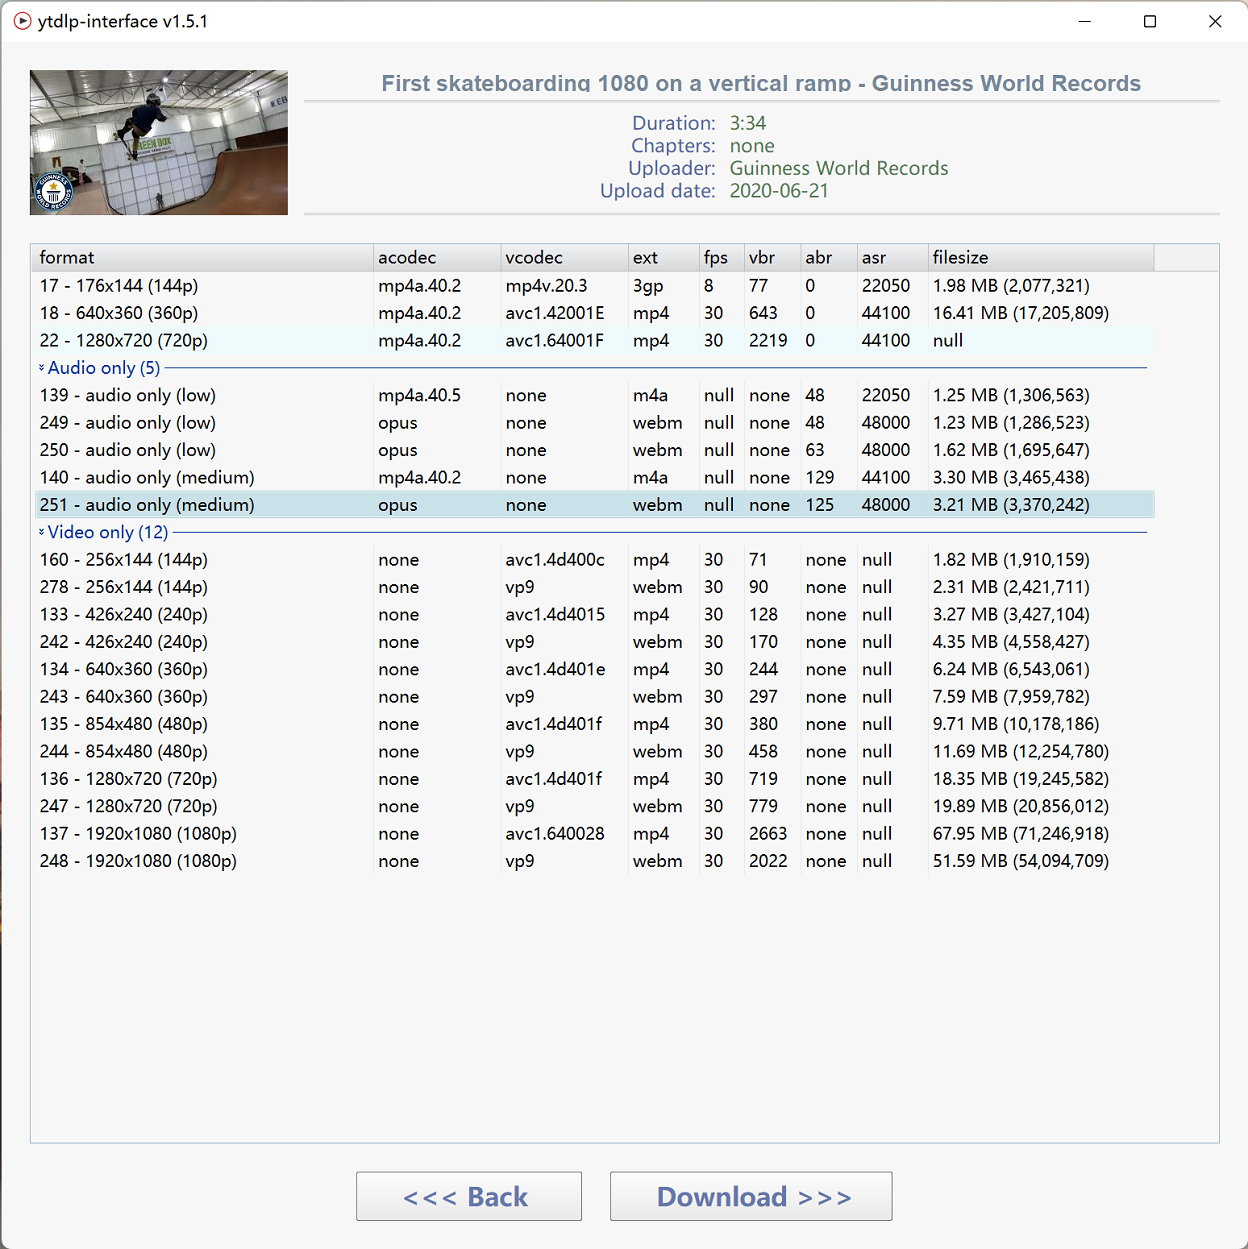This screenshot has width=1248, height=1249.
Task: Collapse the Audio only (5) group
Action: pos(42,368)
